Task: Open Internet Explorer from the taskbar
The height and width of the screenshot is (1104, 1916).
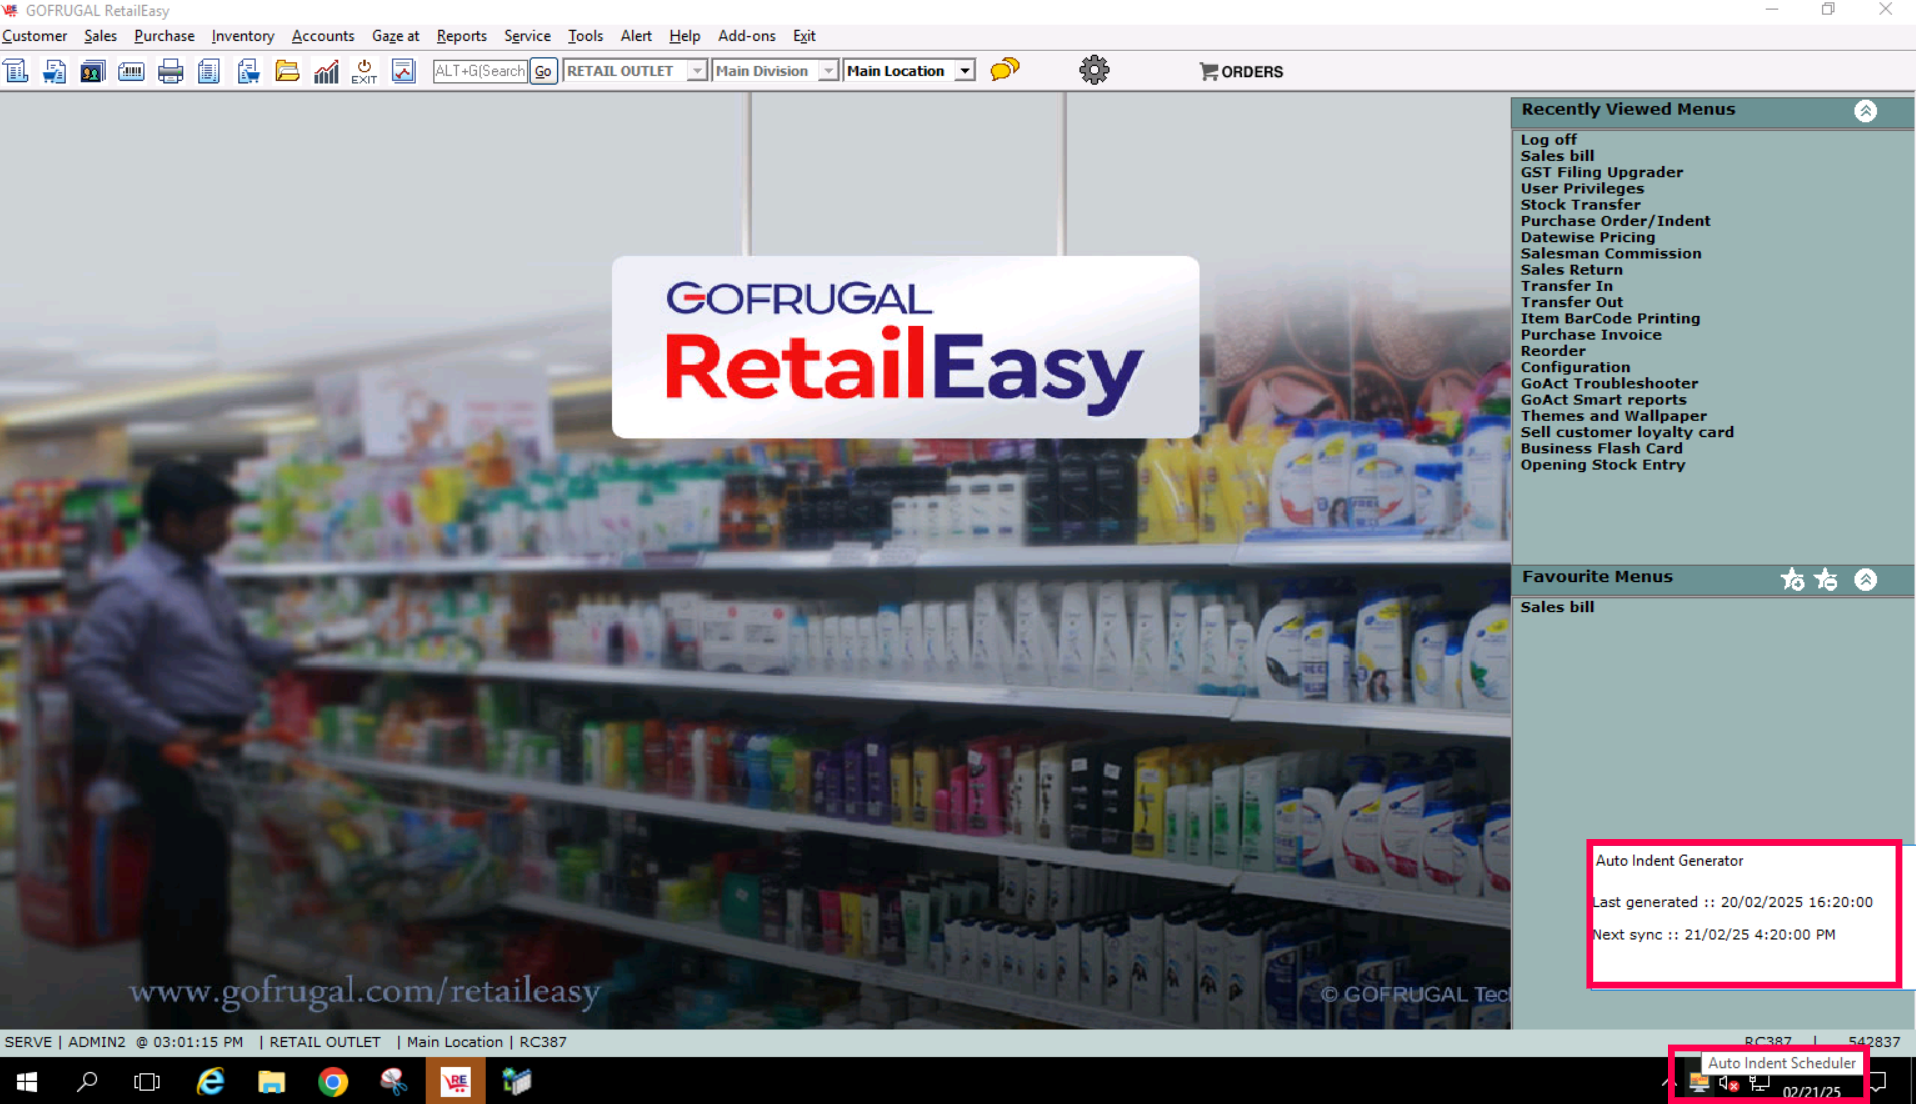Action: pos(210,1081)
